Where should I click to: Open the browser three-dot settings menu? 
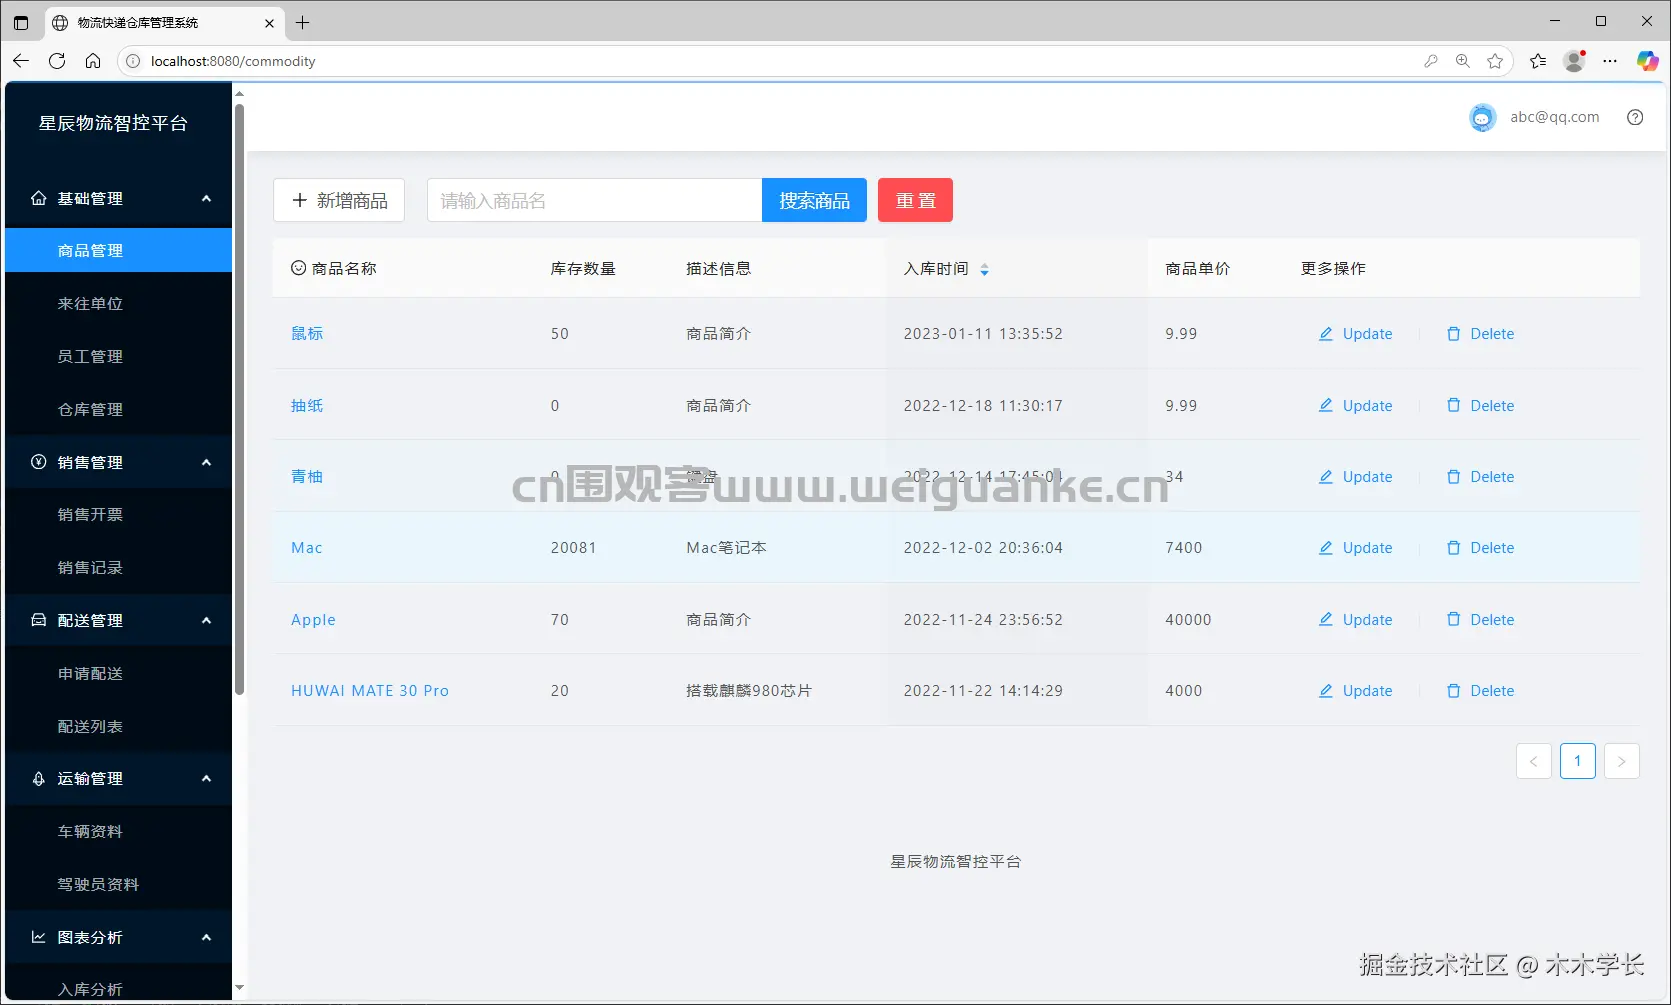coord(1610,61)
